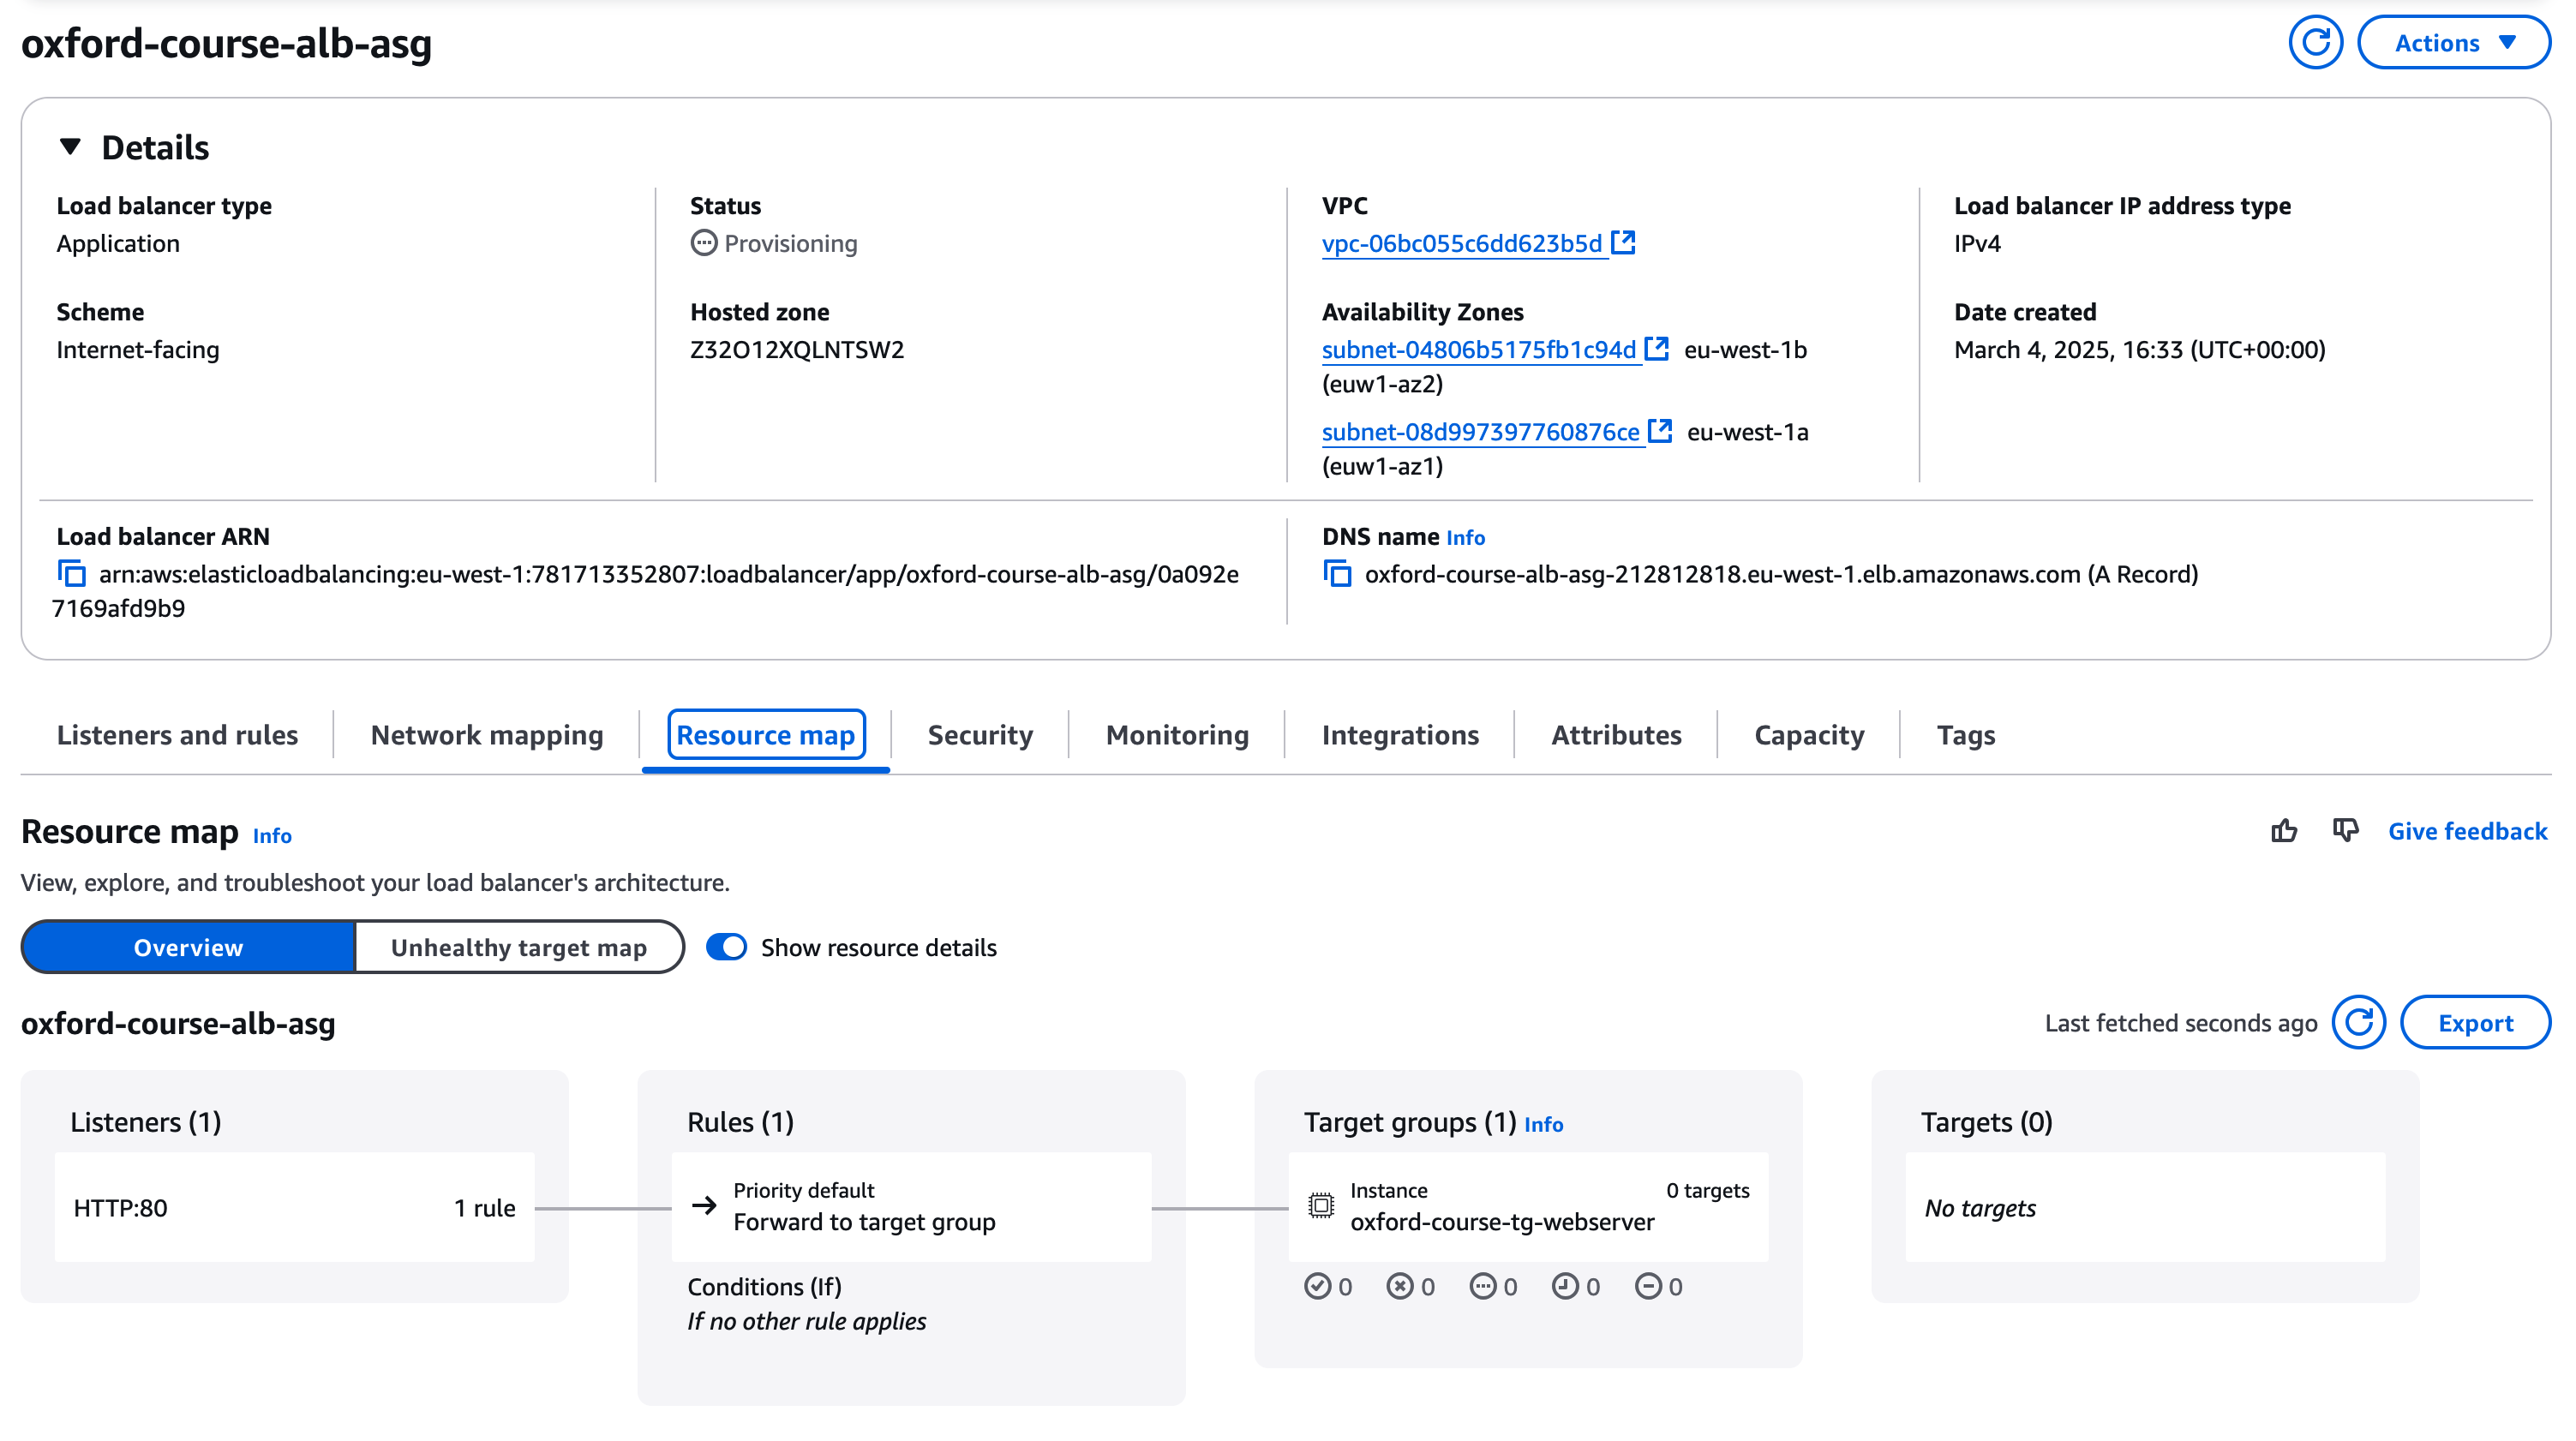Image resolution: width=2576 pixels, height=1441 pixels.
Task: Select the oxford-course-tg-webserver target group
Action: point(1501,1222)
